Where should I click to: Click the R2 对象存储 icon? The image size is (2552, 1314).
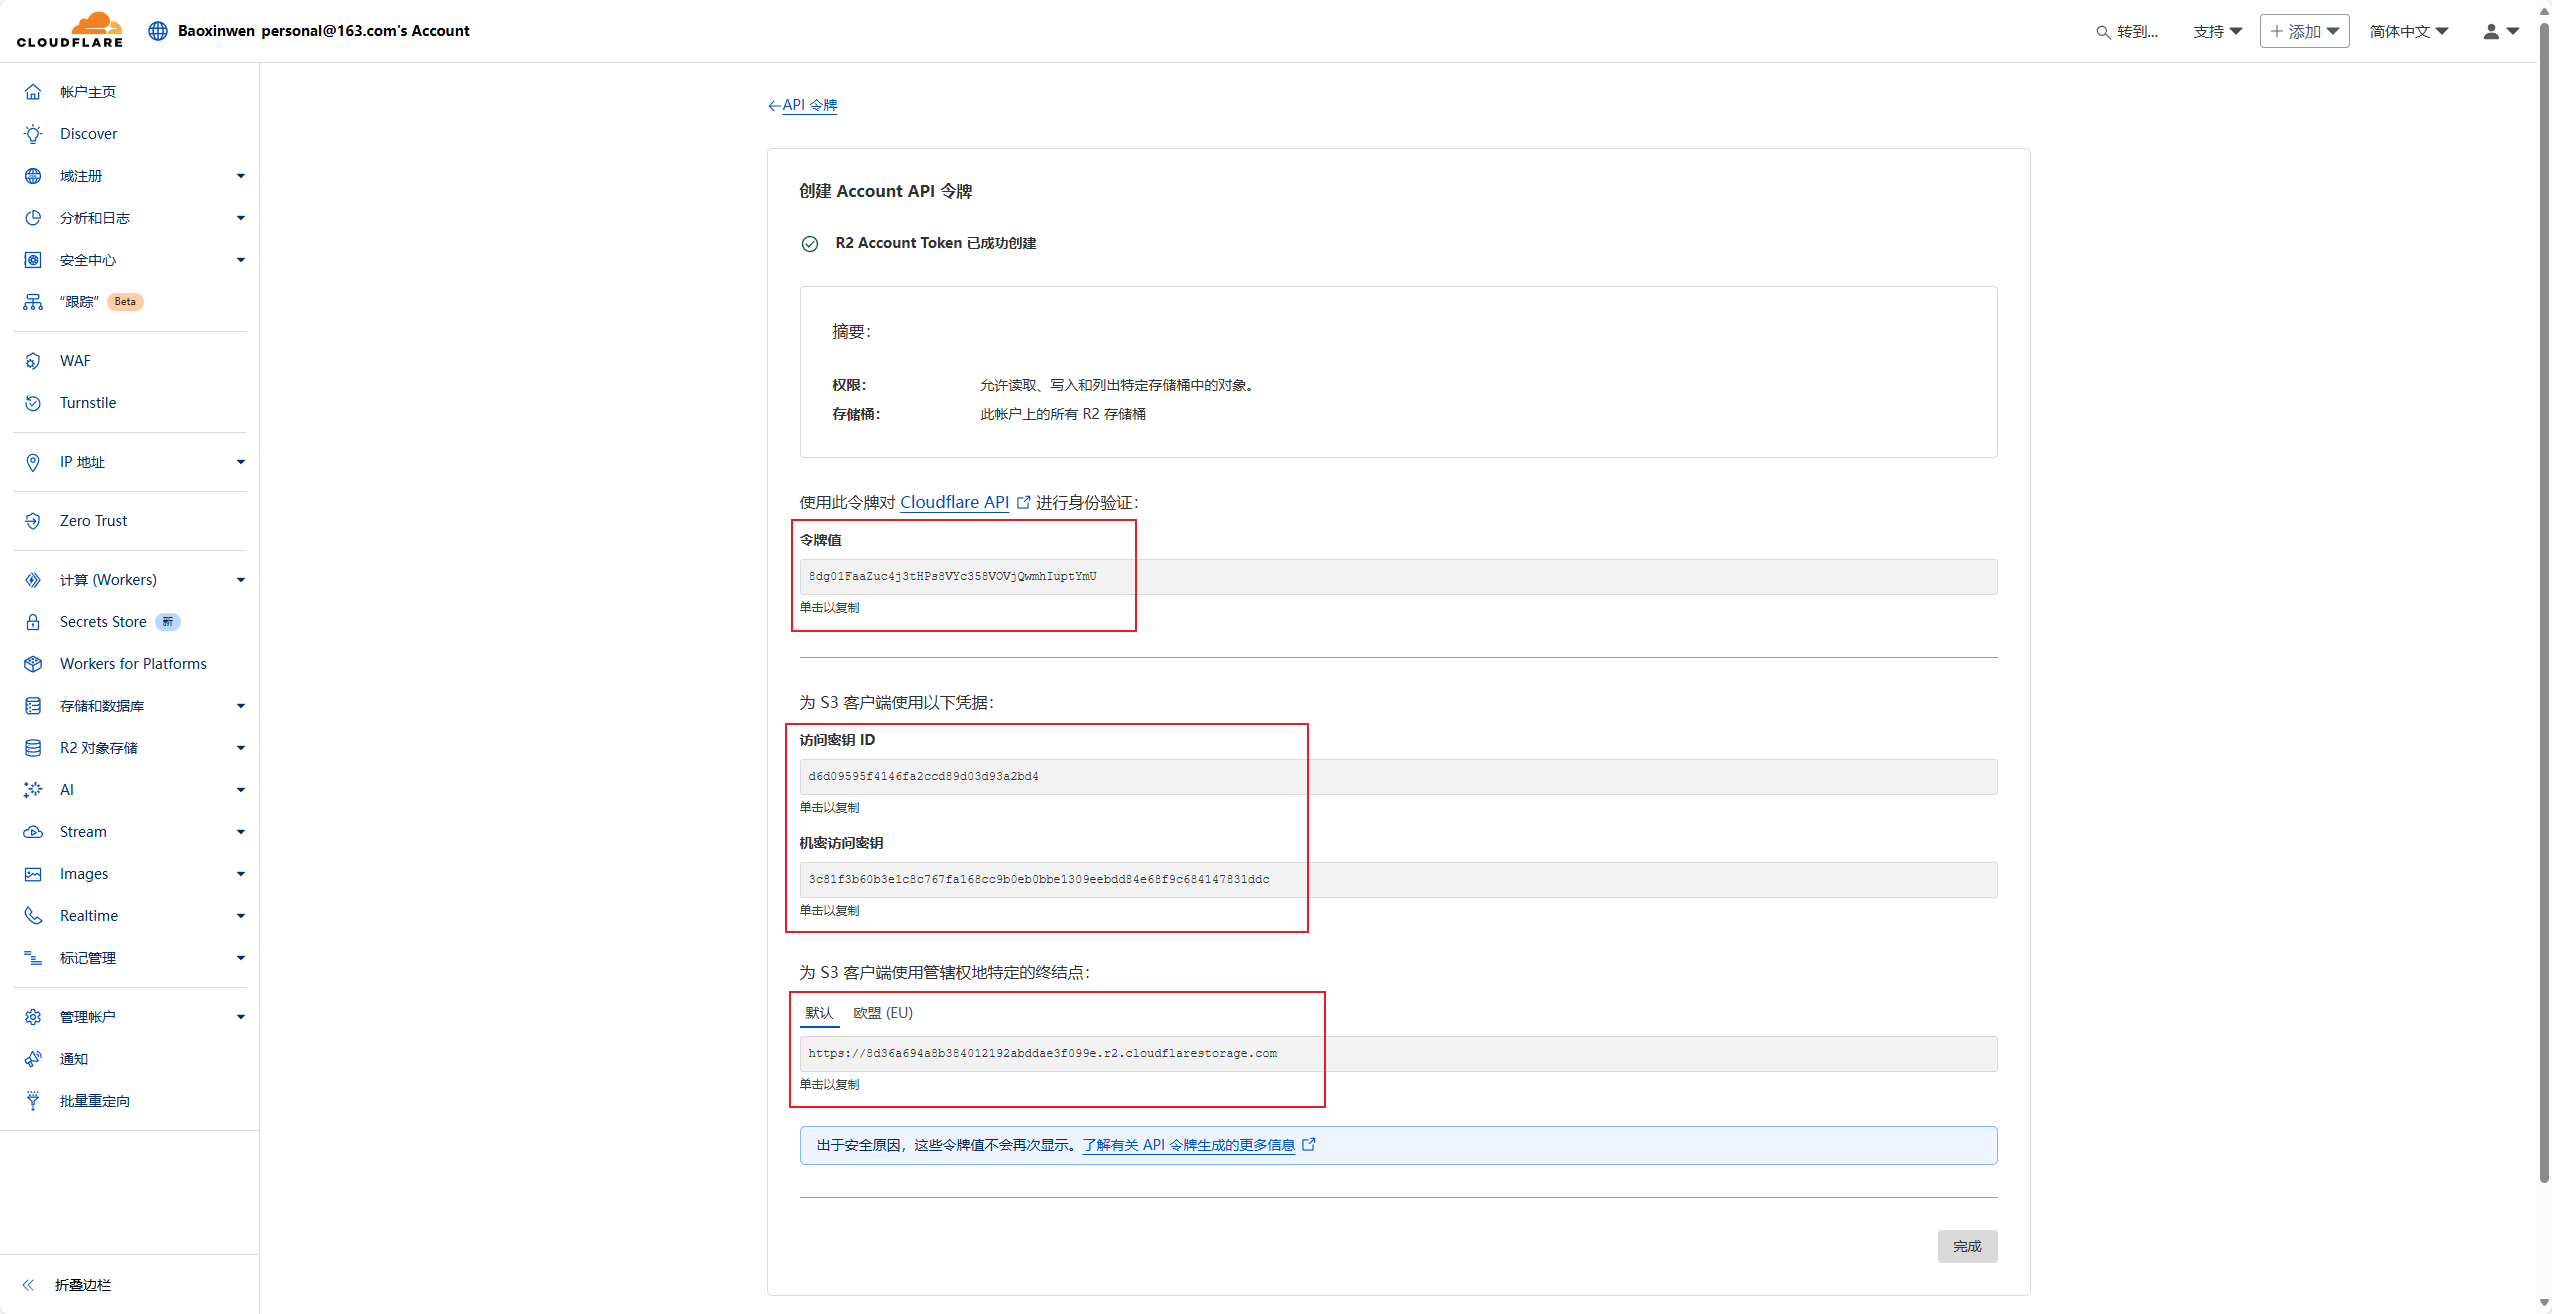[x=33, y=748]
